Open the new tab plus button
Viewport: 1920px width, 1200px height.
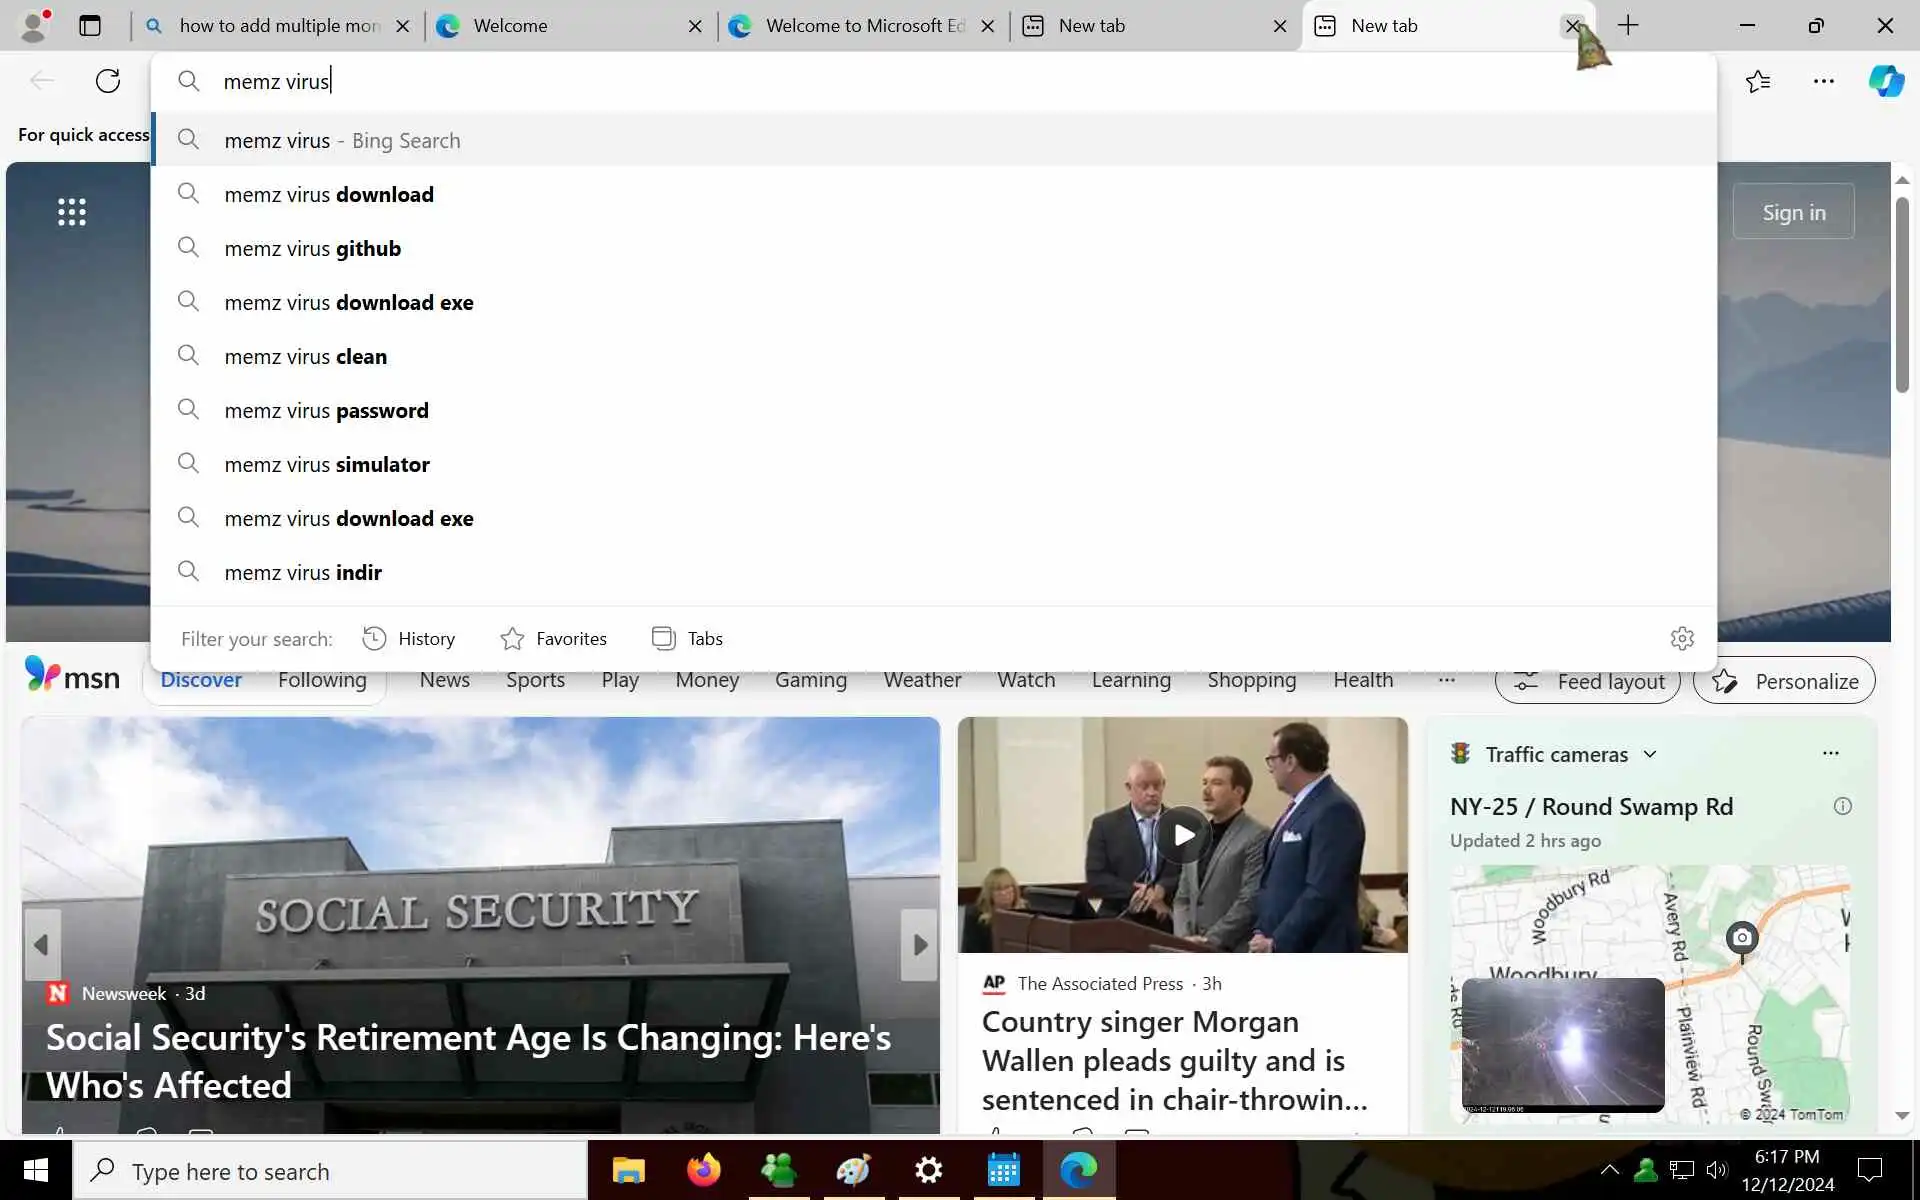[x=1628, y=26]
